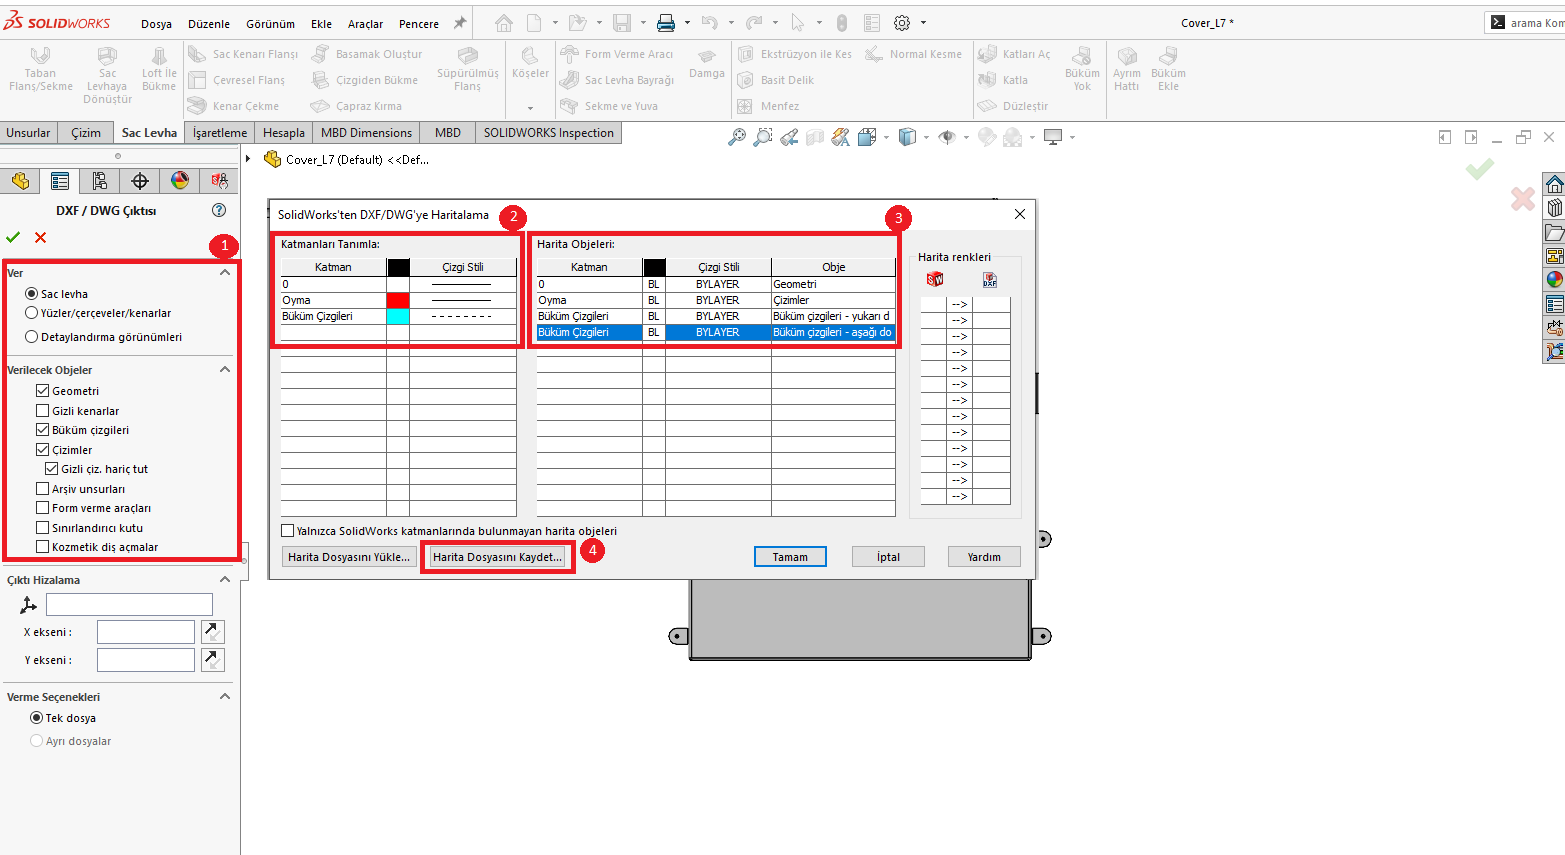
Task: Click the SolidWorks Home icon in toolbar
Action: [x=504, y=23]
